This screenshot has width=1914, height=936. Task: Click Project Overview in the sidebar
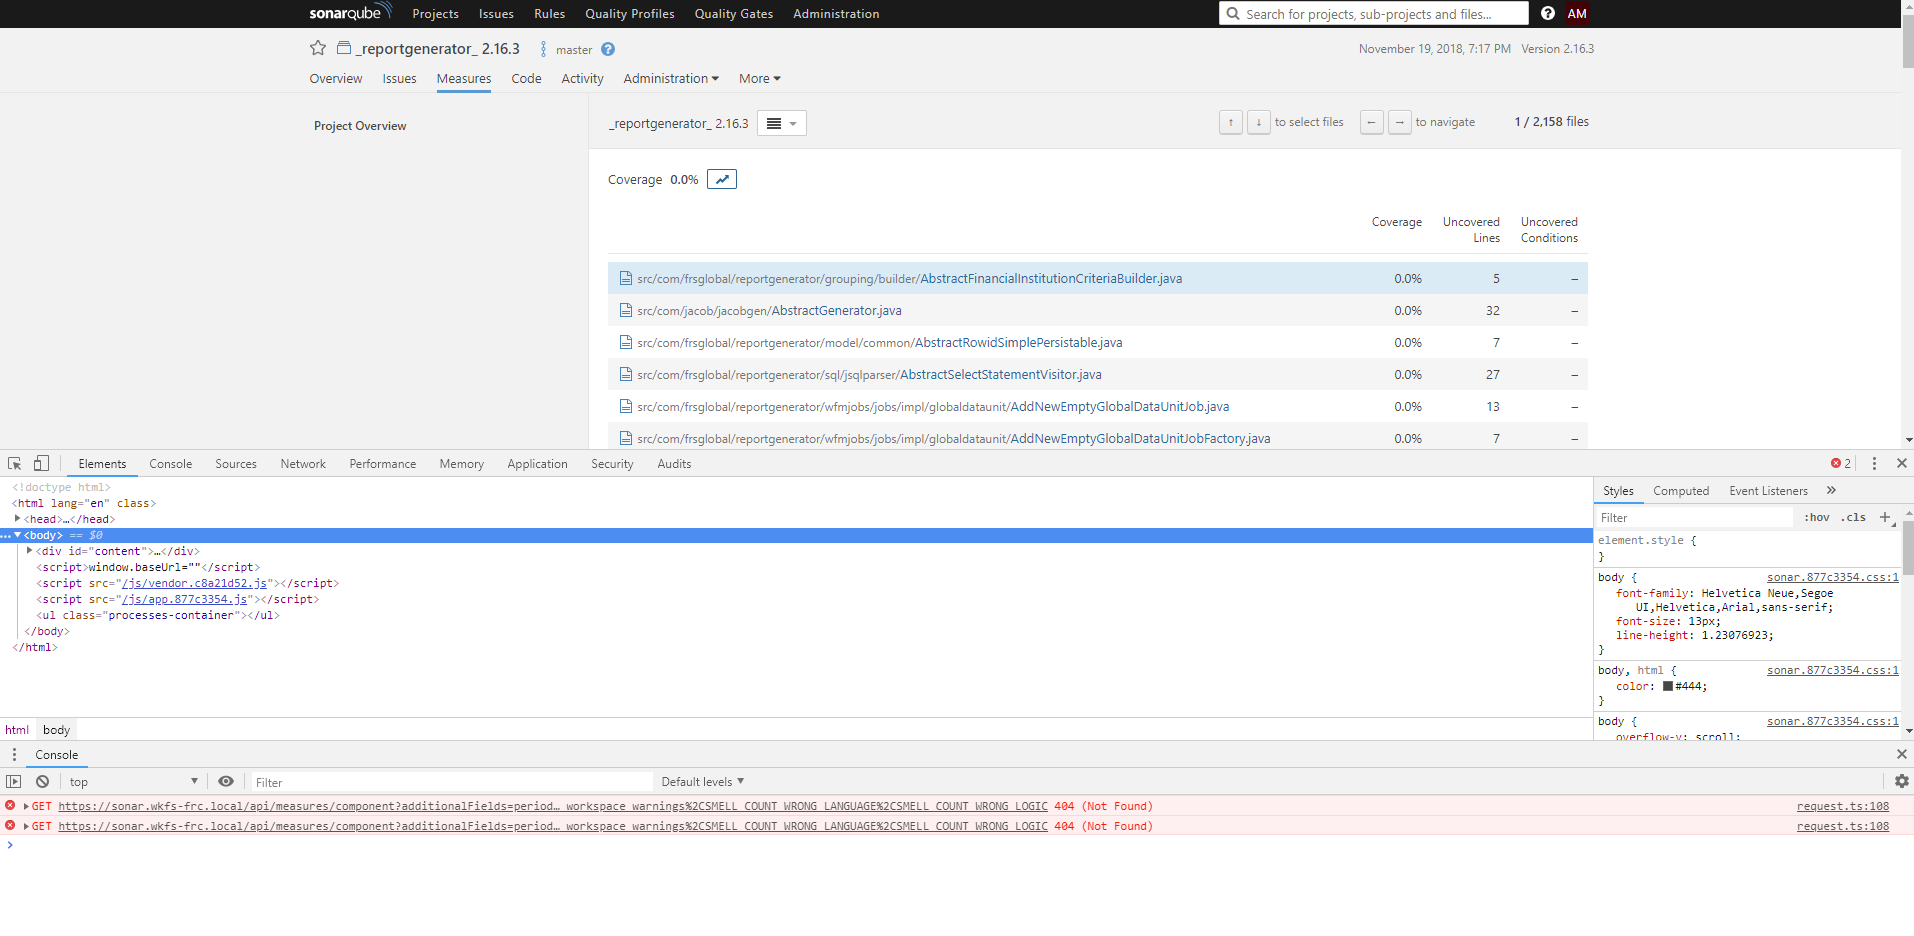360,126
